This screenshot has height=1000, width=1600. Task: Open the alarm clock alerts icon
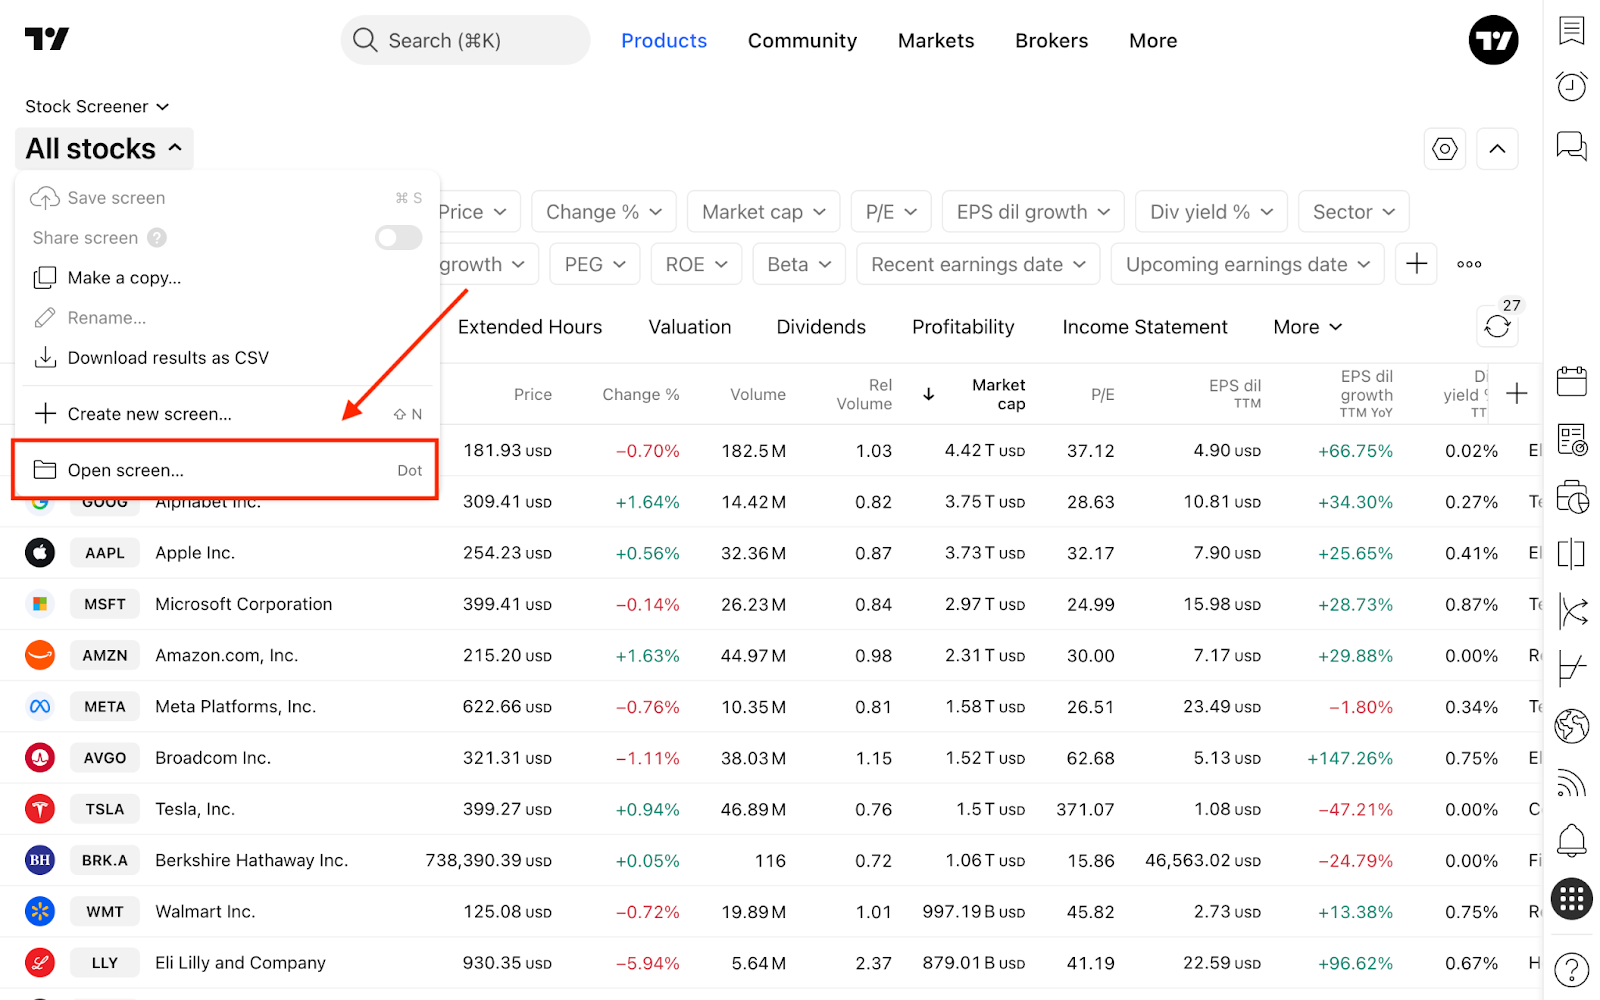pyautogui.click(x=1571, y=87)
